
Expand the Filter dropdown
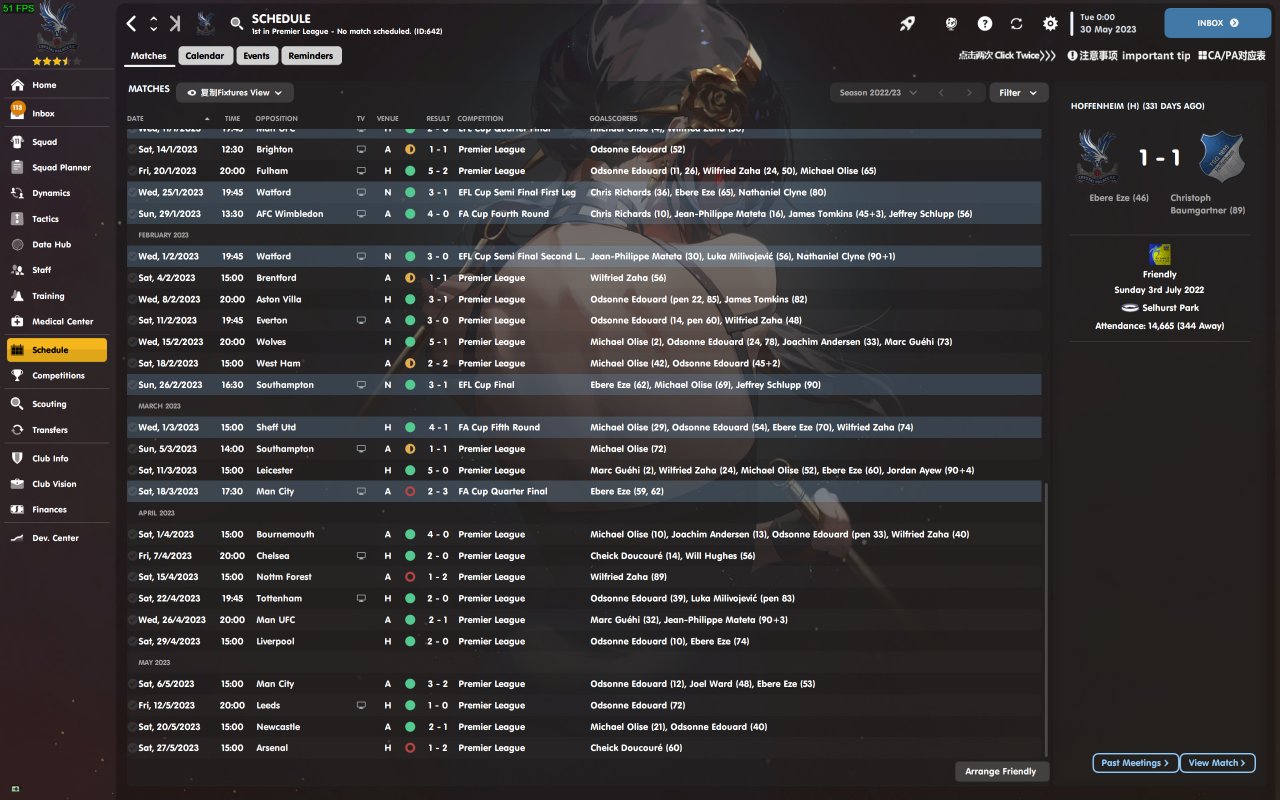click(x=1019, y=93)
